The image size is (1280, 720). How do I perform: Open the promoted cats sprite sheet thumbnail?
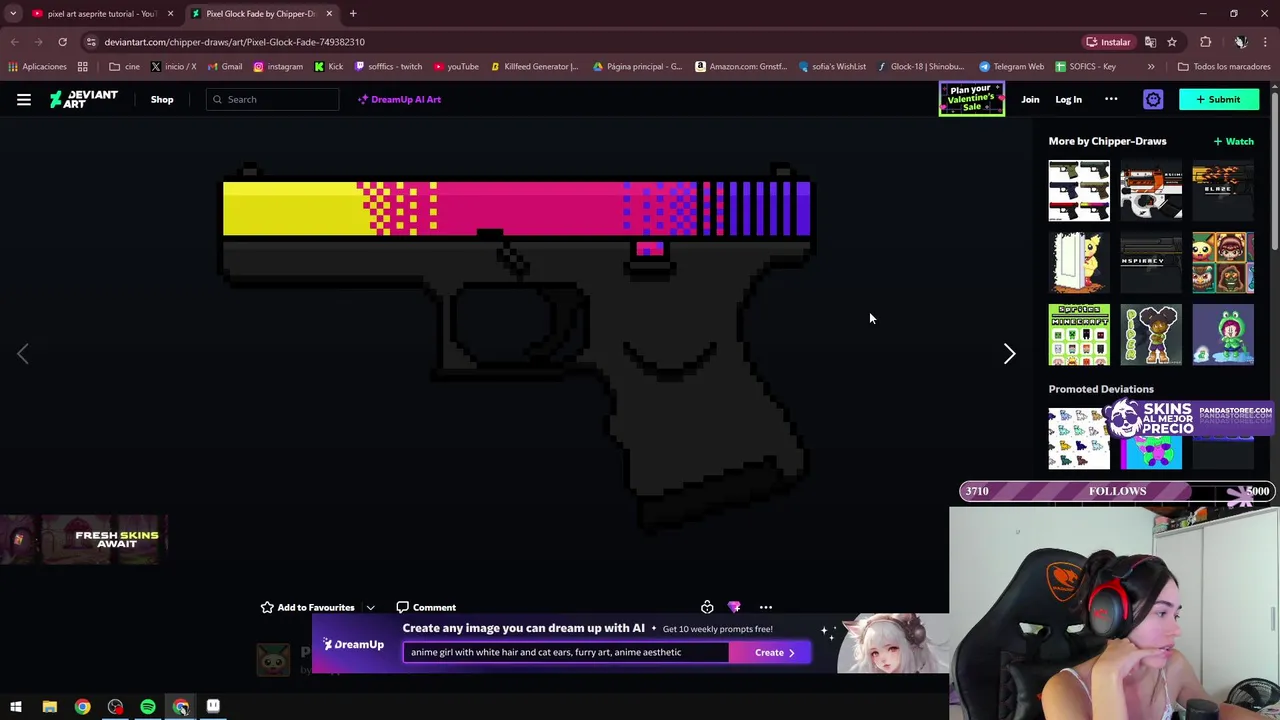(x=1079, y=439)
